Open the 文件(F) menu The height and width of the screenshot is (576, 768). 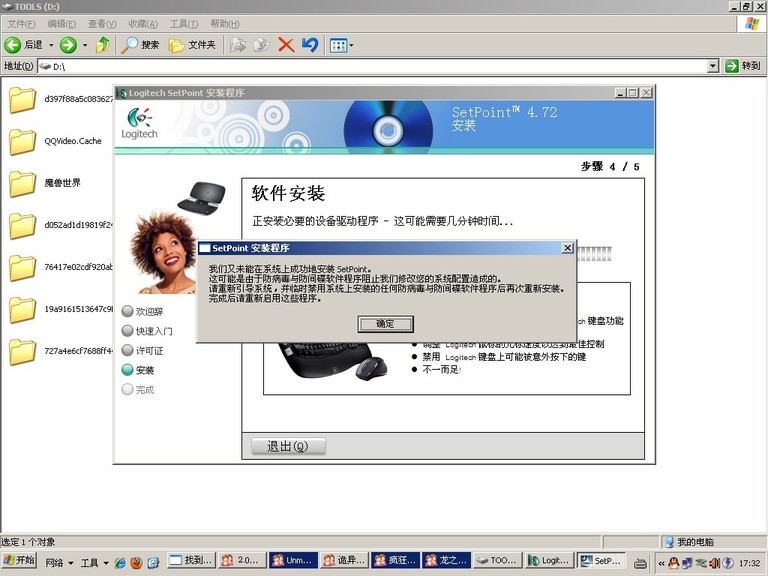(x=22, y=24)
